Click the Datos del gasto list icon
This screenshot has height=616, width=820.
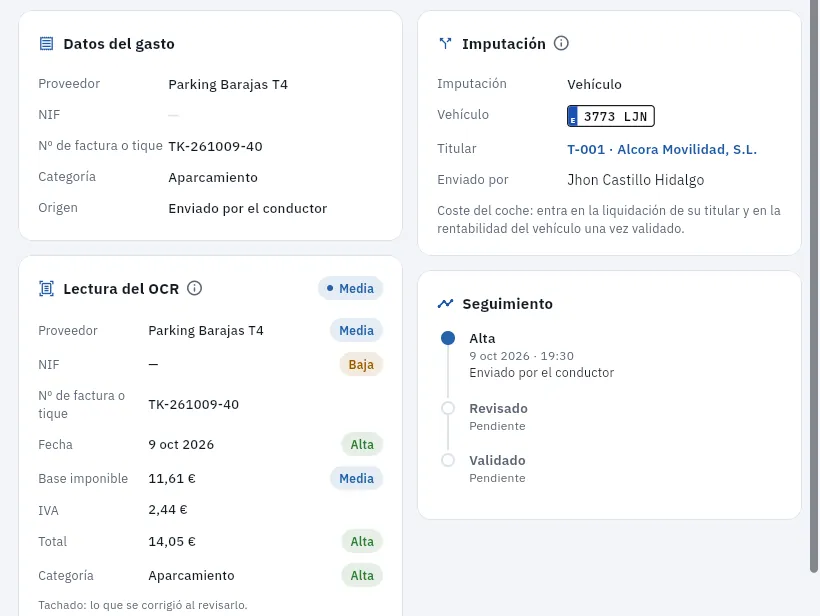pos(47,43)
